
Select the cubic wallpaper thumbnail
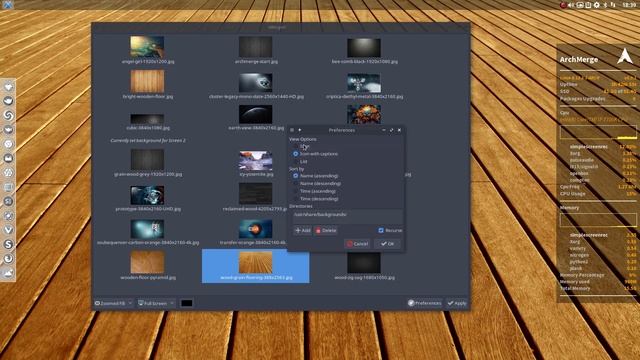pos(147,119)
